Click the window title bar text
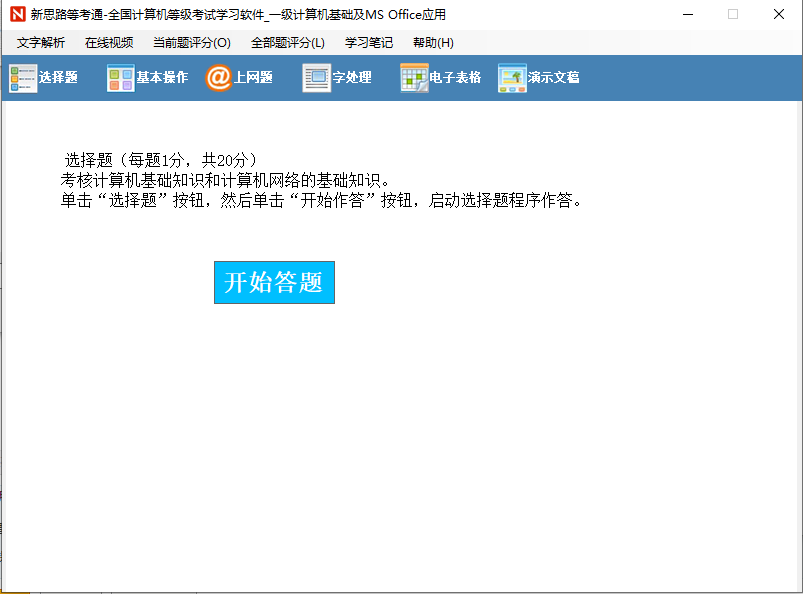Screen dimensions: 803x594 click(x=238, y=14)
